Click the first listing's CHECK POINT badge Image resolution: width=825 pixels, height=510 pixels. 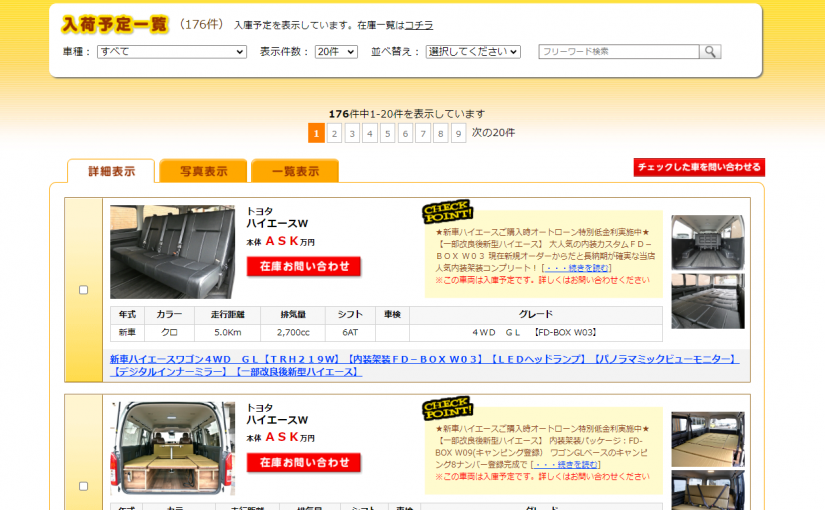click(447, 212)
